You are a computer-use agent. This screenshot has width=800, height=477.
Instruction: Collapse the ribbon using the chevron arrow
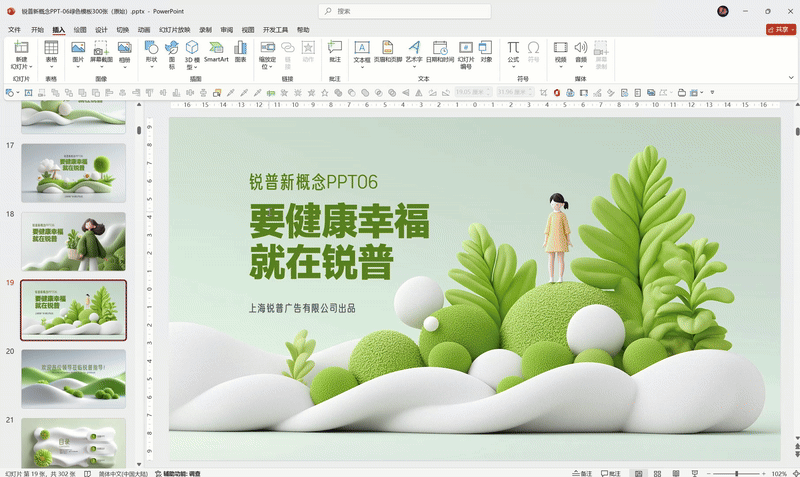point(792,78)
